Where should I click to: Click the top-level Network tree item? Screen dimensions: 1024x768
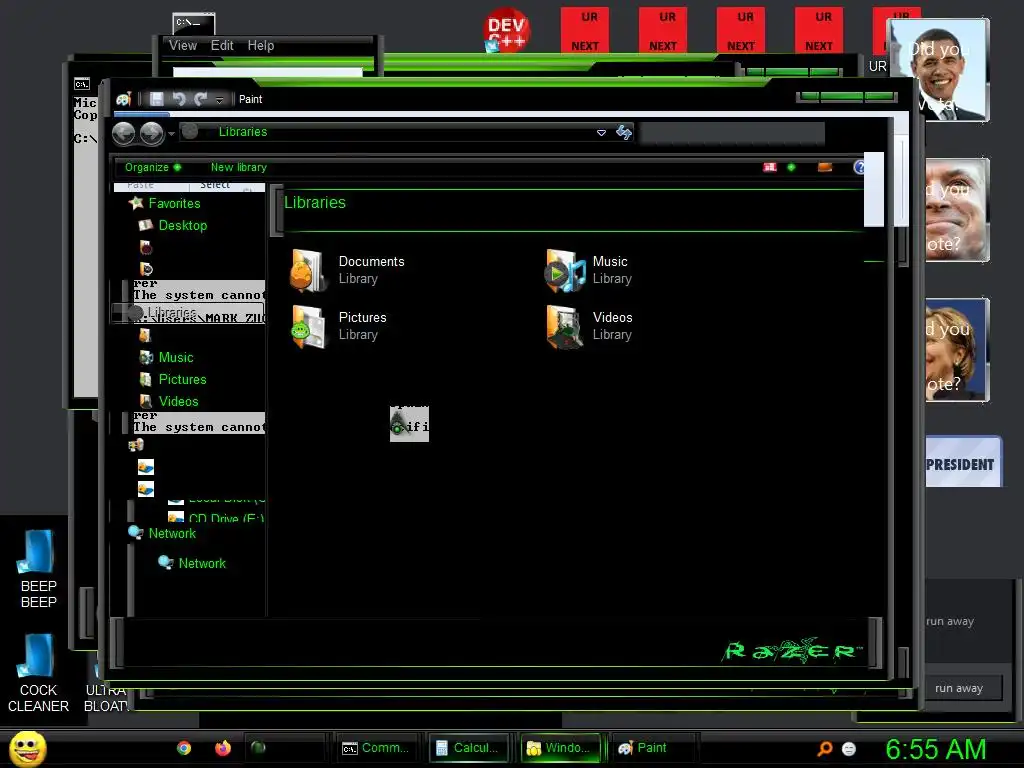tap(172, 534)
